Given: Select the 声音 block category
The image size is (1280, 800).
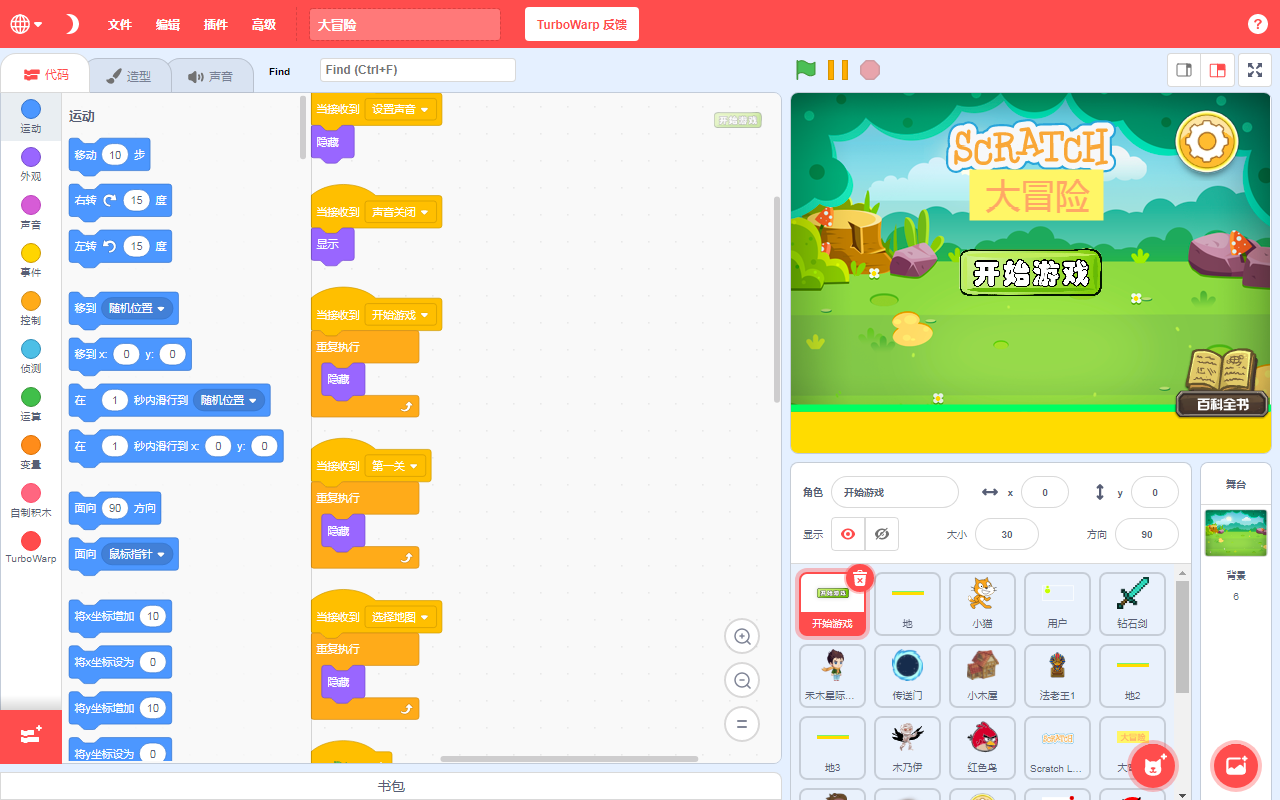Looking at the screenshot, I should (31, 212).
